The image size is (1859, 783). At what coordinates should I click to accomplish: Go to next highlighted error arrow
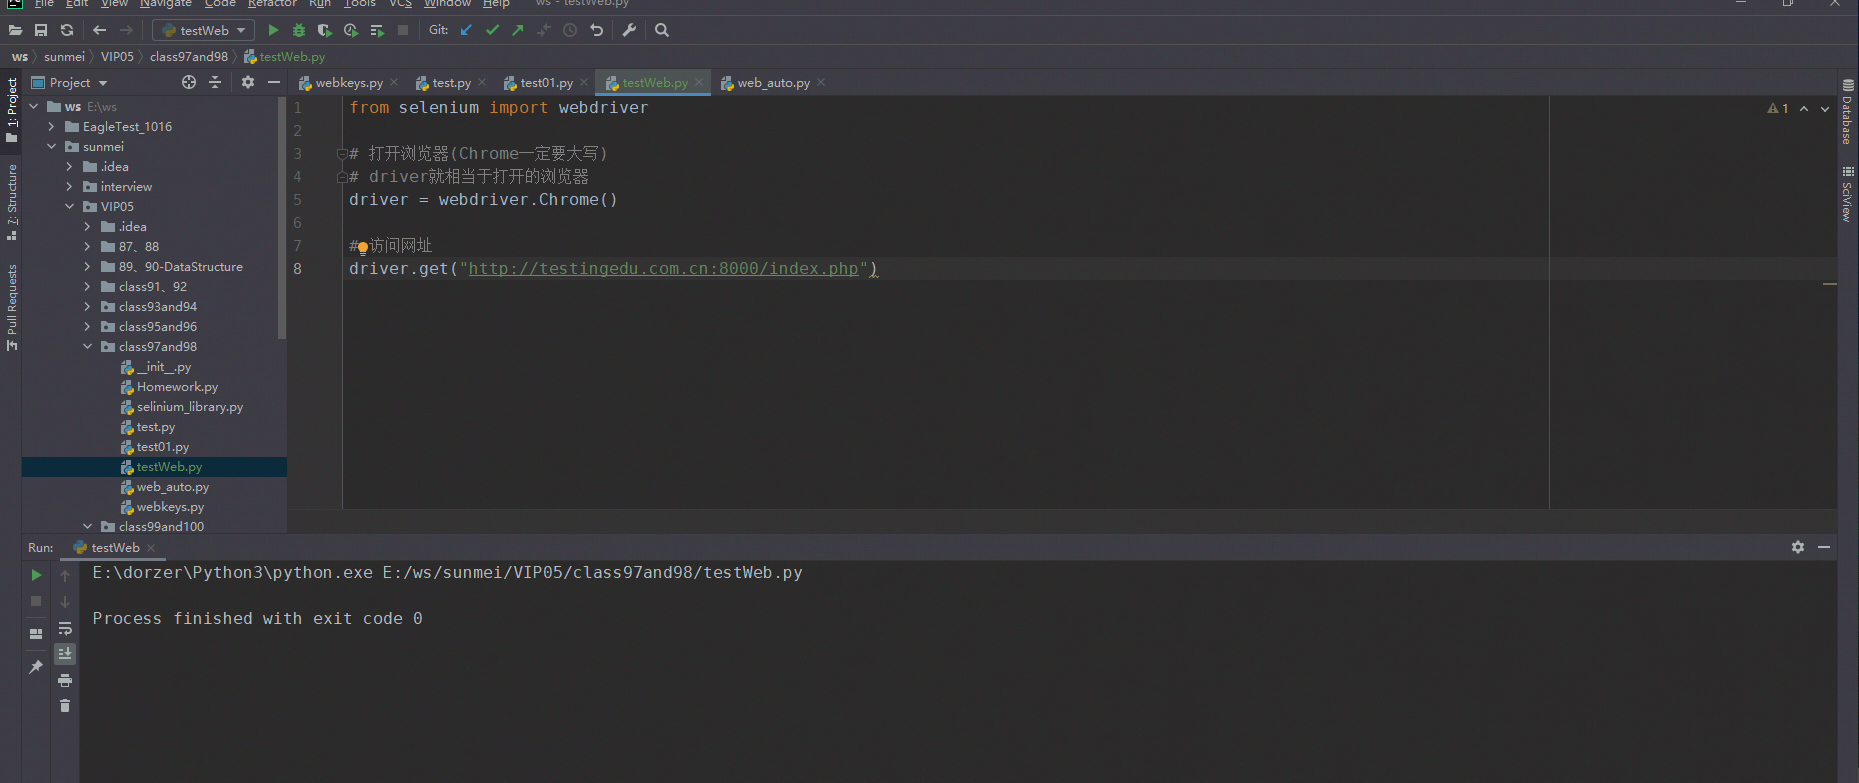[1825, 108]
